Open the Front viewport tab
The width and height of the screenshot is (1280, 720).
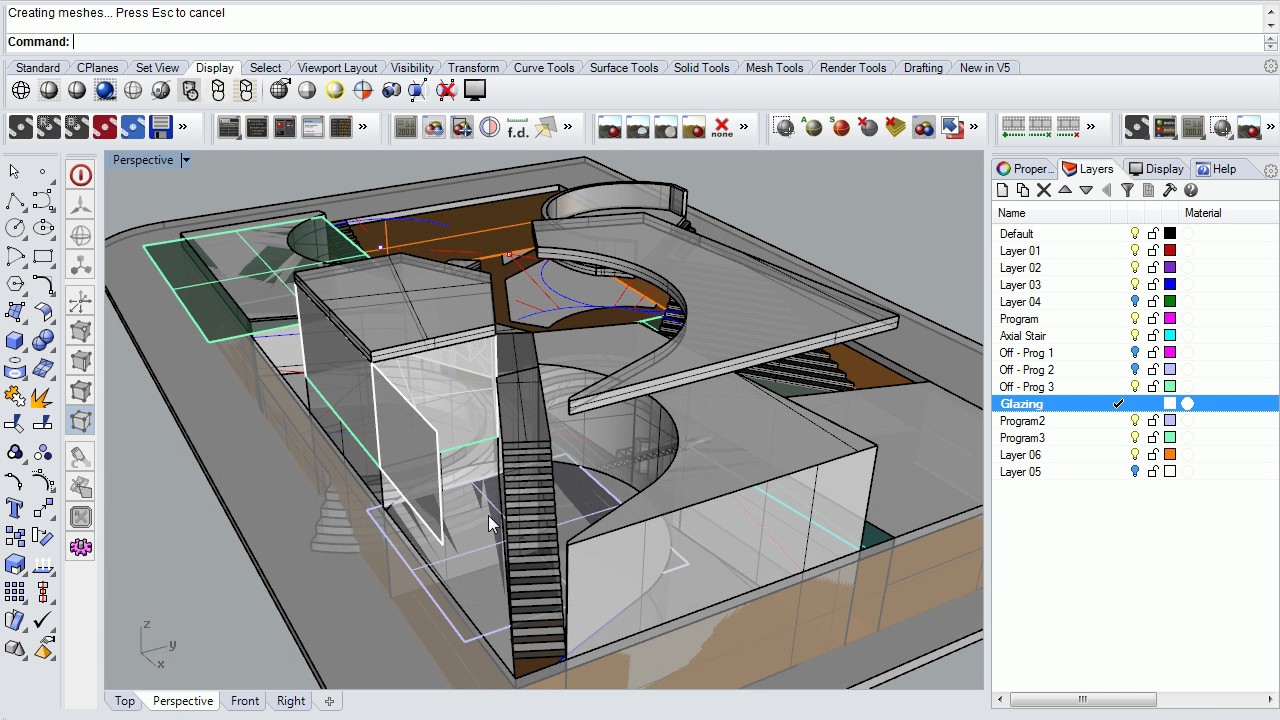(245, 701)
